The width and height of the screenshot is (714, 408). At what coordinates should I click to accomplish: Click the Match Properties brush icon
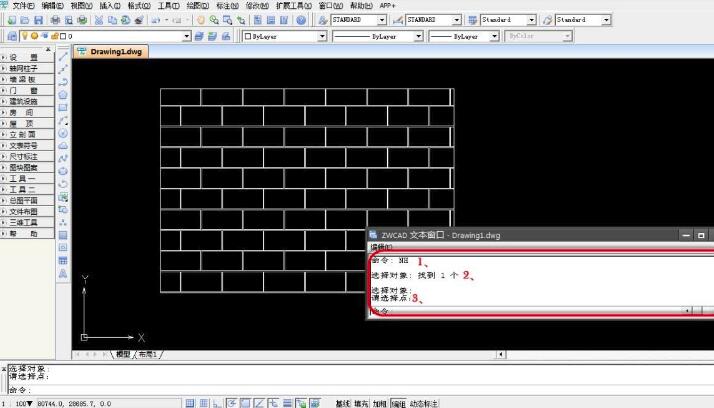click(139, 20)
